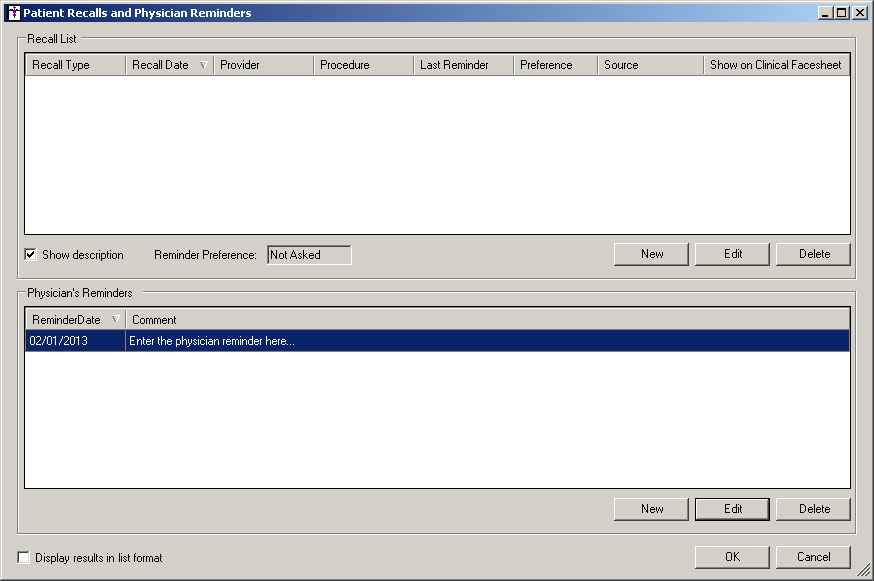This screenshot has height=581, width=874.
Task: Sort by Recall Date column arrow
Action: [204, 65]
